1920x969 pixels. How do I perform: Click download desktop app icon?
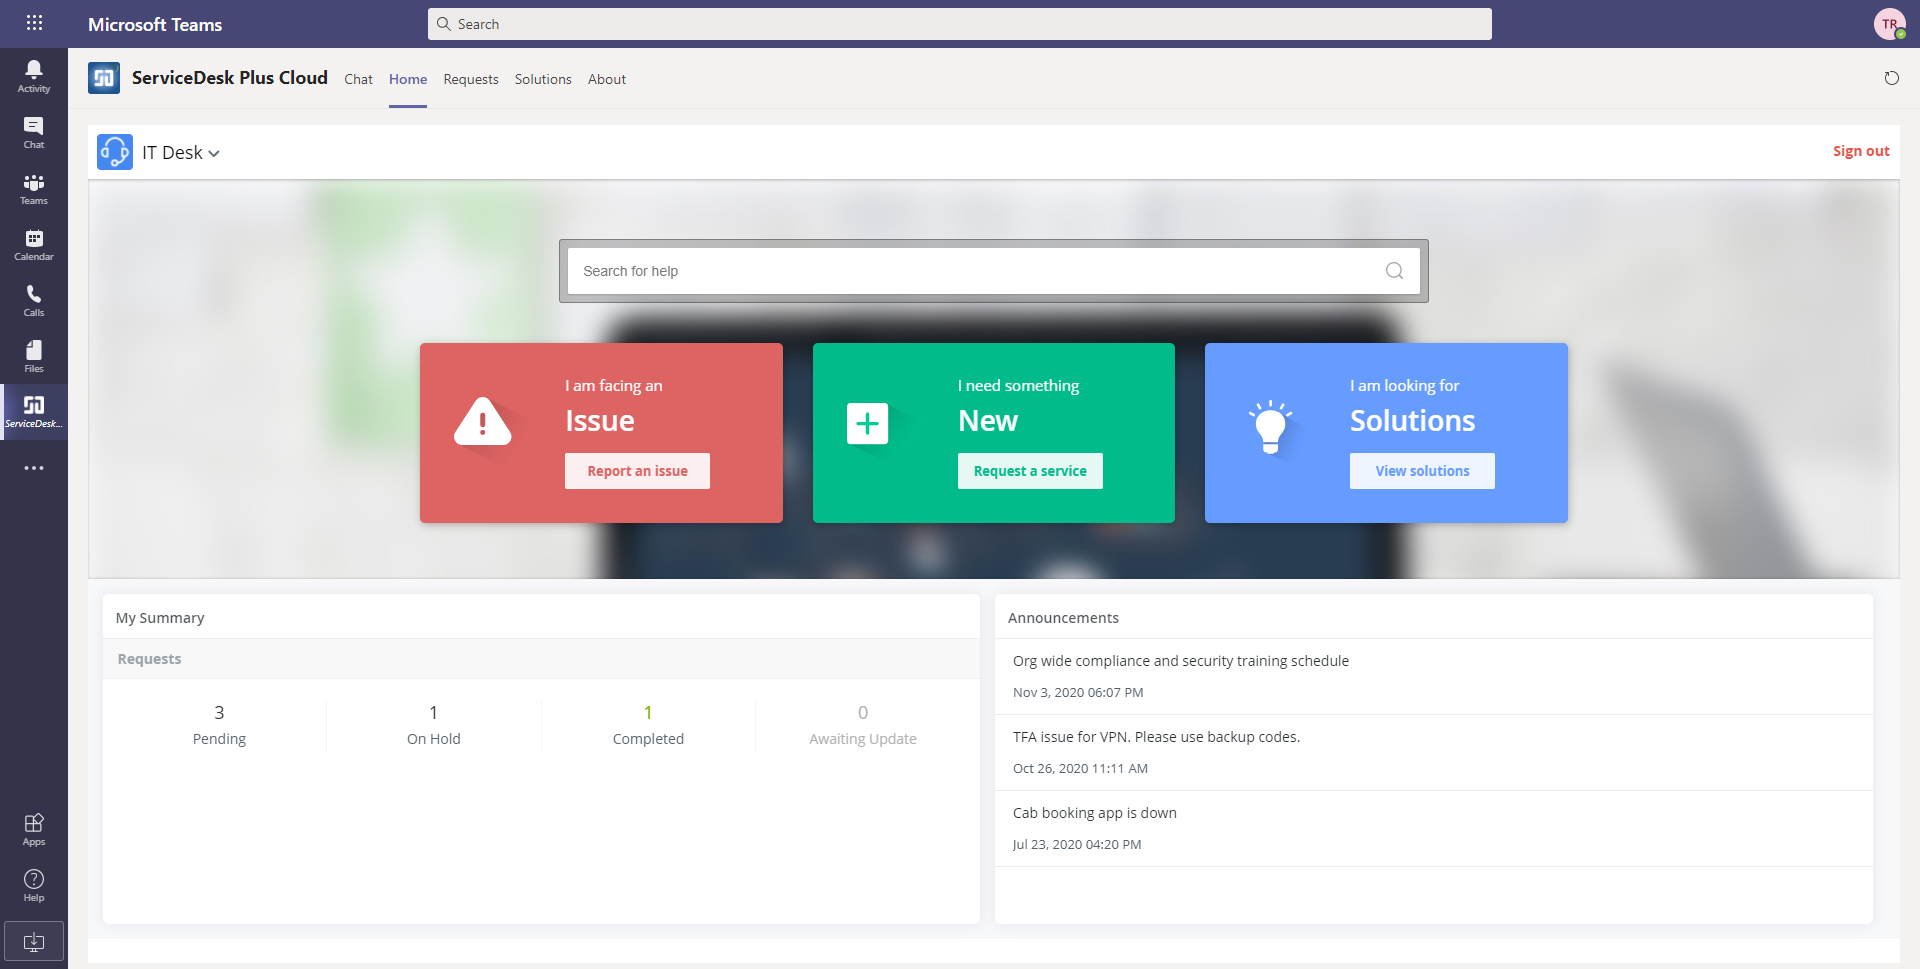click(34, 941)
